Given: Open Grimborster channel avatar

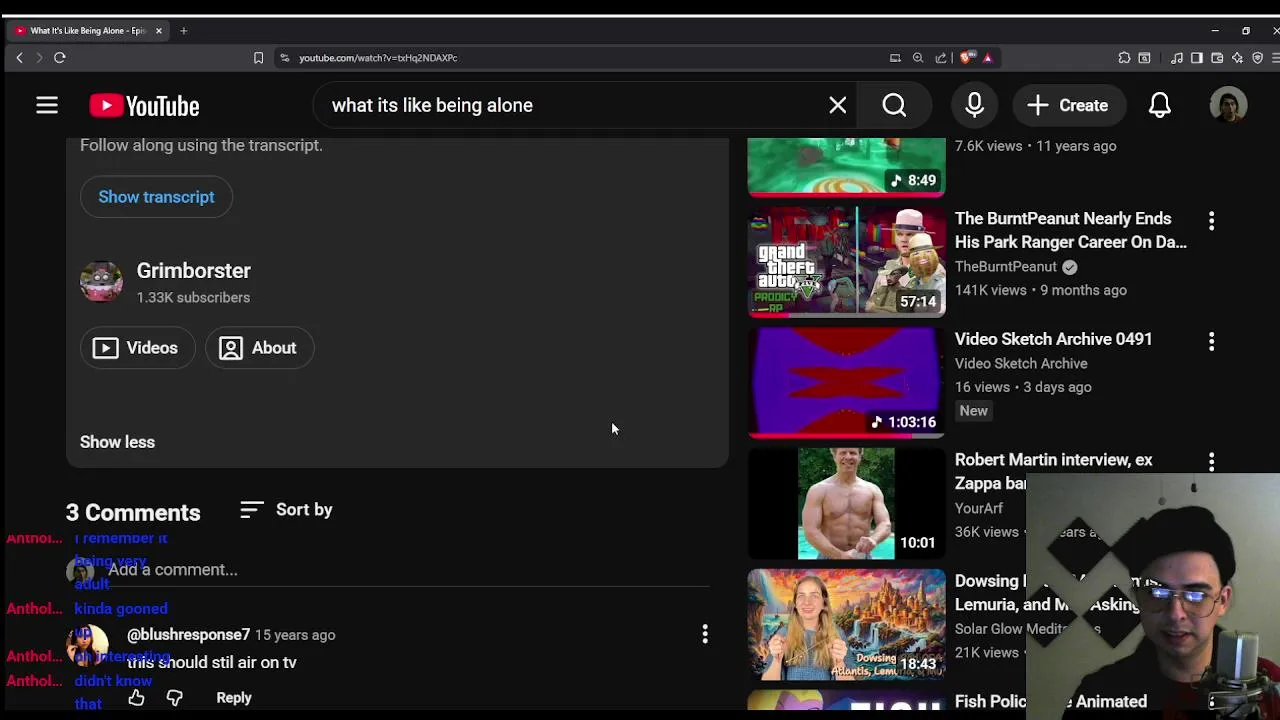Looking at the screenshot, I should point(101,283).
